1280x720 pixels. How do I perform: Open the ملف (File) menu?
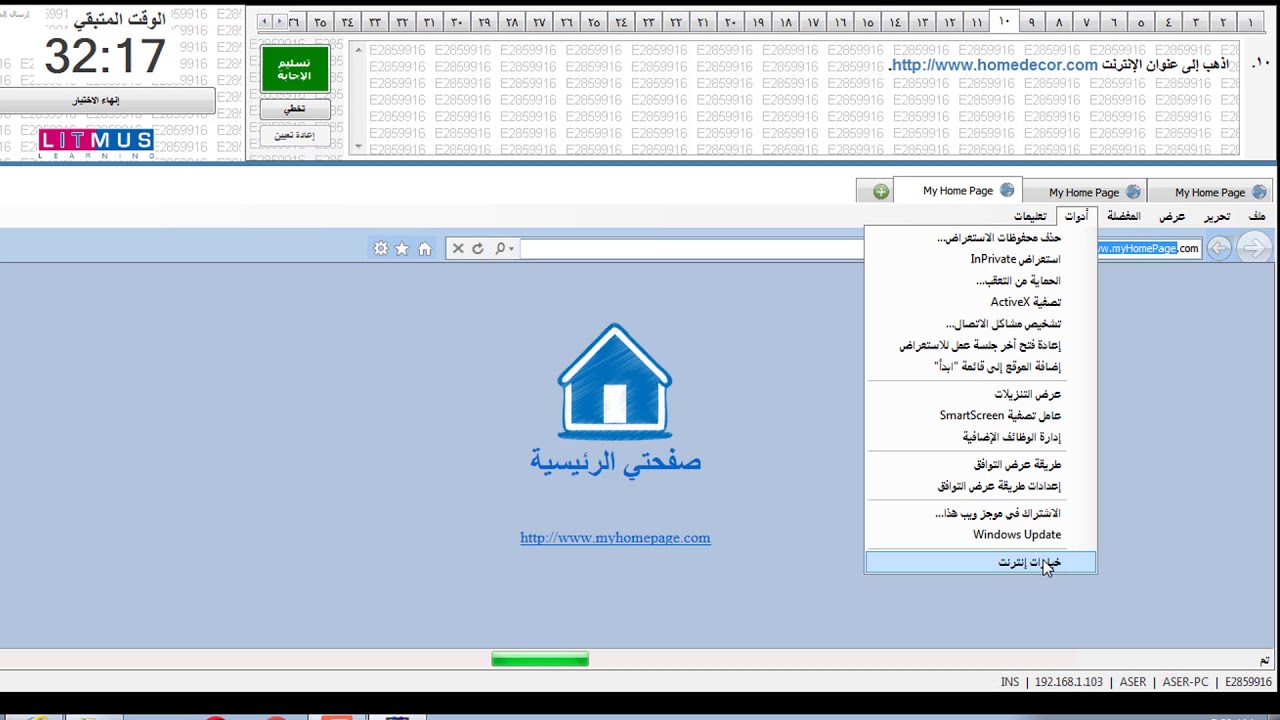1257,216
